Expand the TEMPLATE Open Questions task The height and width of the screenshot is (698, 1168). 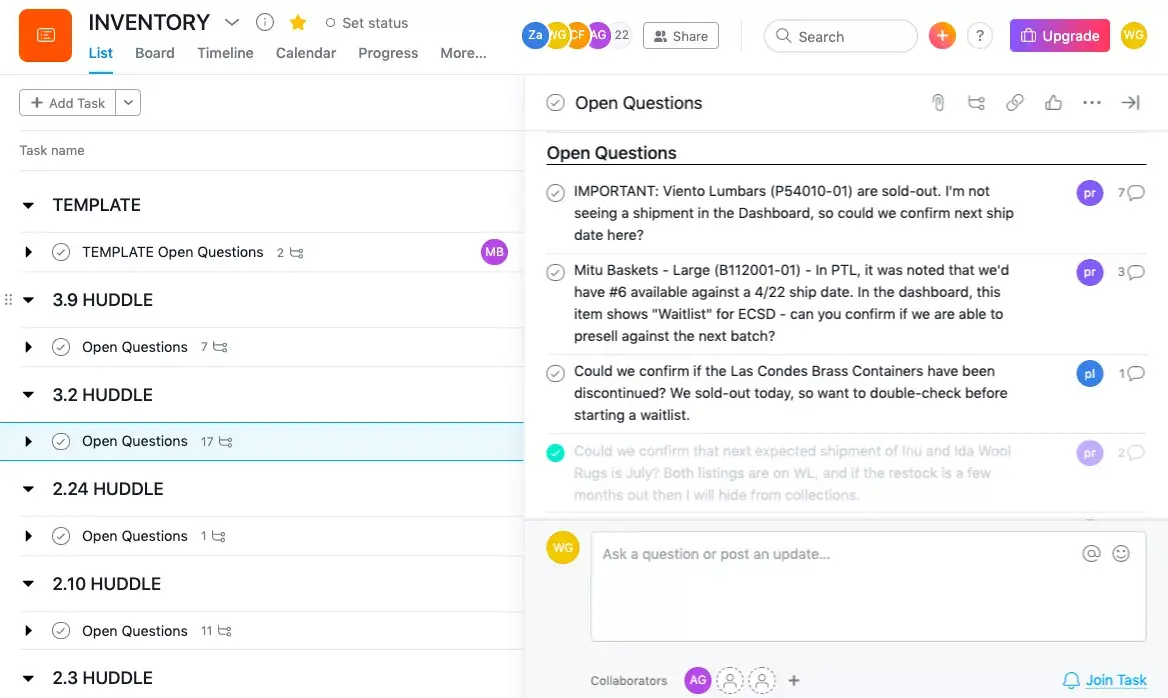(x=29, y=251)
